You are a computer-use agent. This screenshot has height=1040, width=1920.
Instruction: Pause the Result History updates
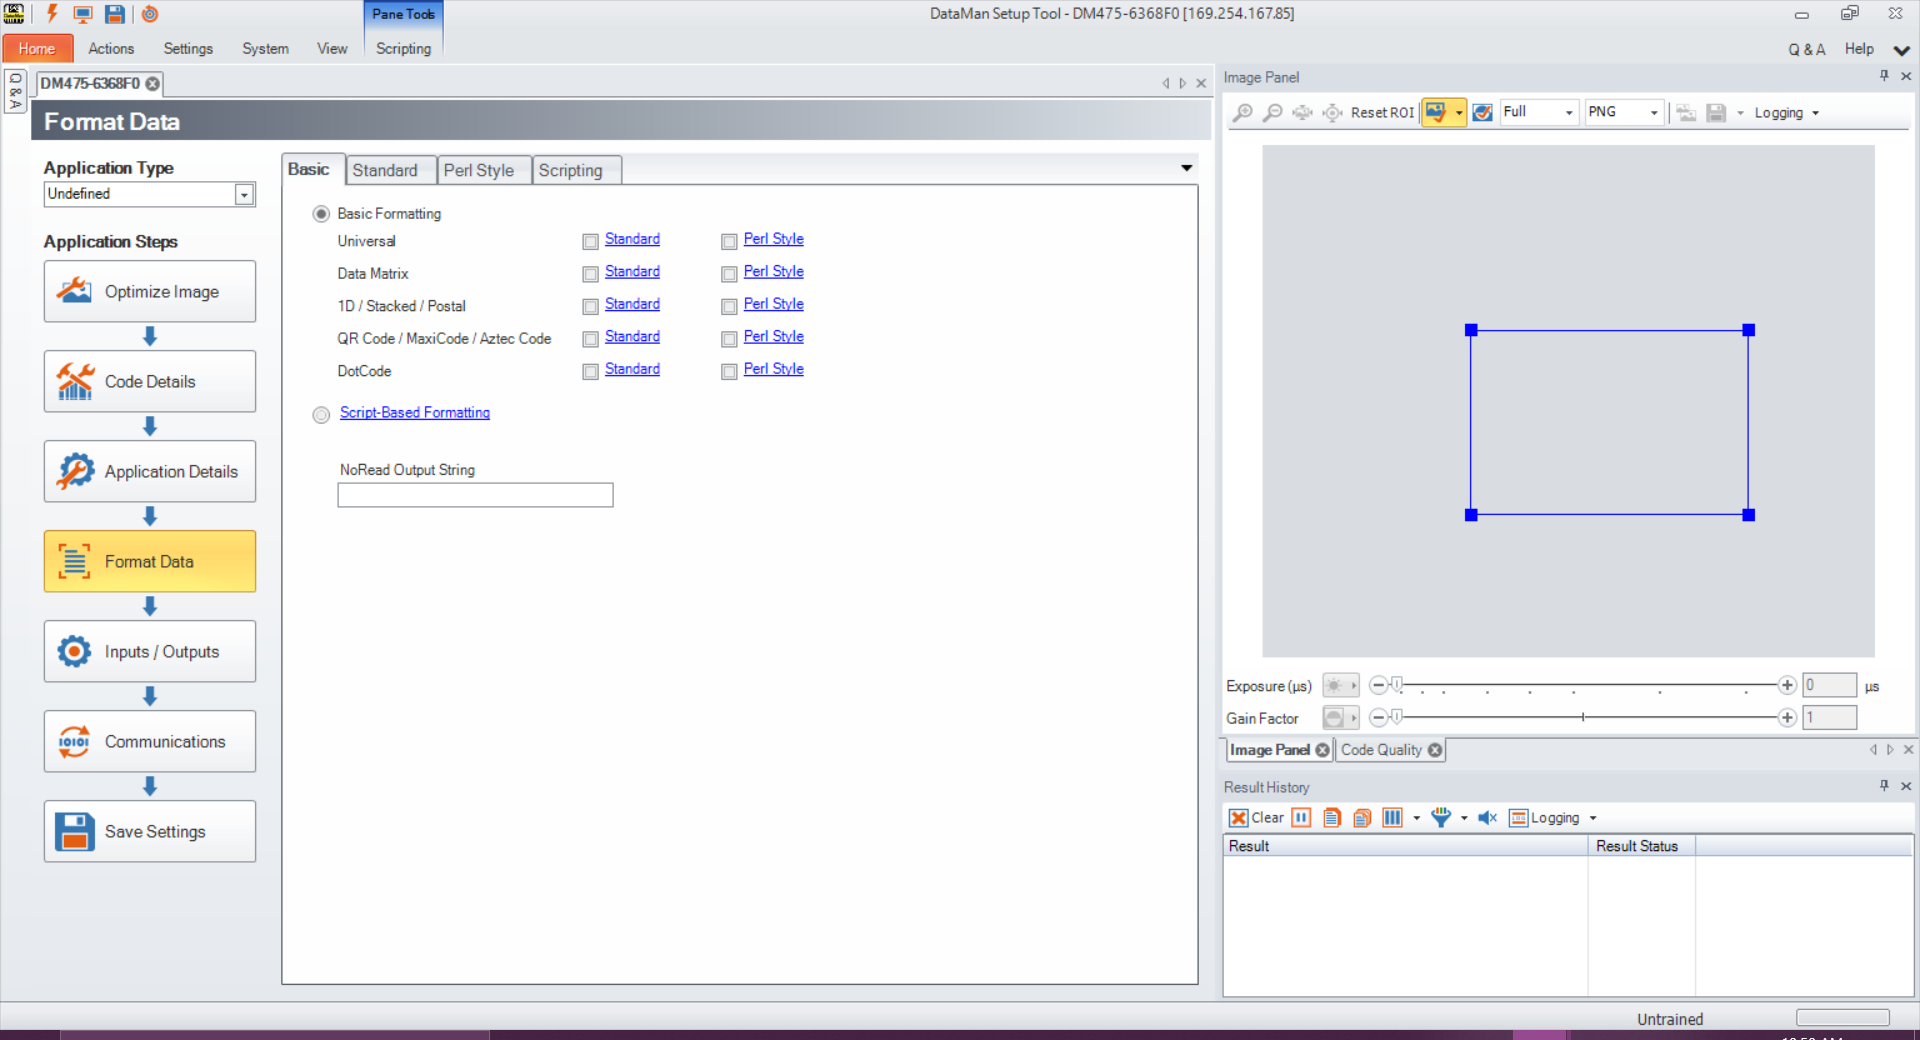1301,818
